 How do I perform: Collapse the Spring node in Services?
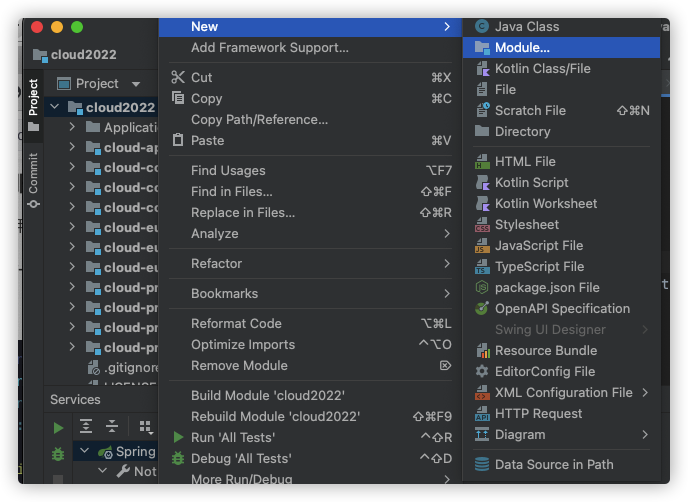coord(85,451)
